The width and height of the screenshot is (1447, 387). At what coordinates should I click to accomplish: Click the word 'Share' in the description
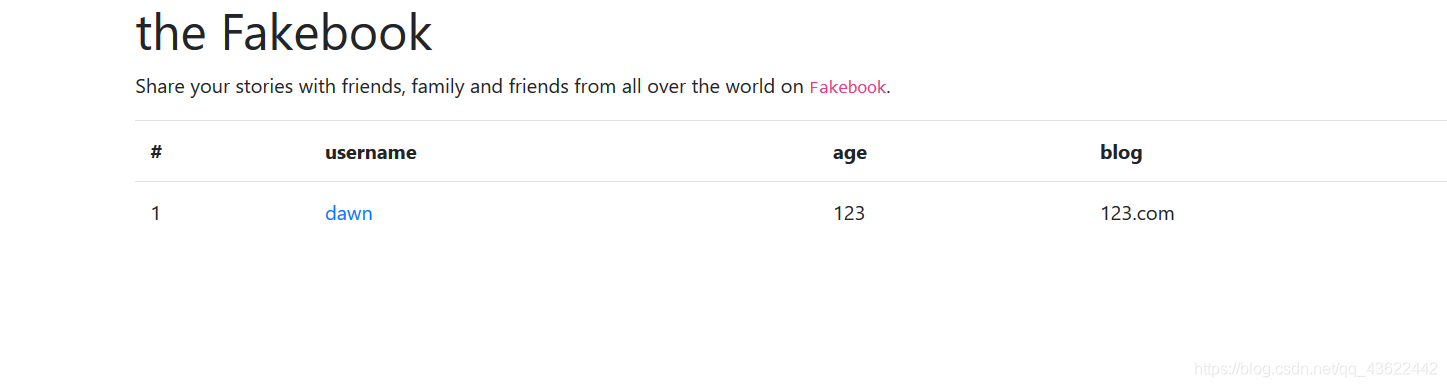click(x=160, y=87)
